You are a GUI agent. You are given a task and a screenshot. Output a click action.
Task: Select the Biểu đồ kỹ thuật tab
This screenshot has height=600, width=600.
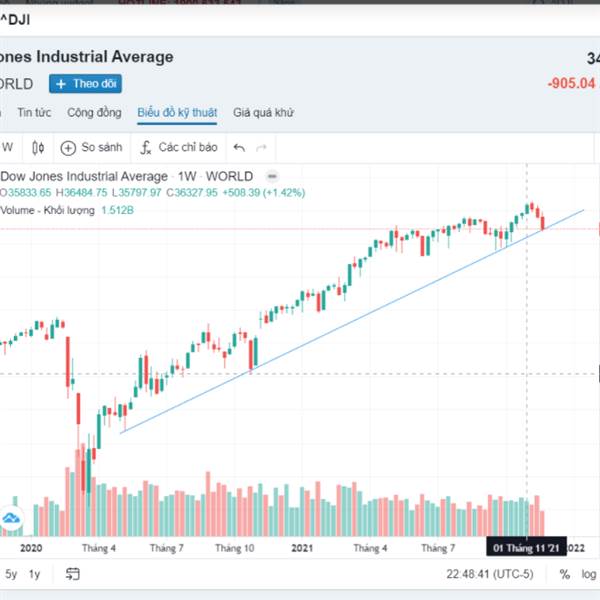click(177, 112)
